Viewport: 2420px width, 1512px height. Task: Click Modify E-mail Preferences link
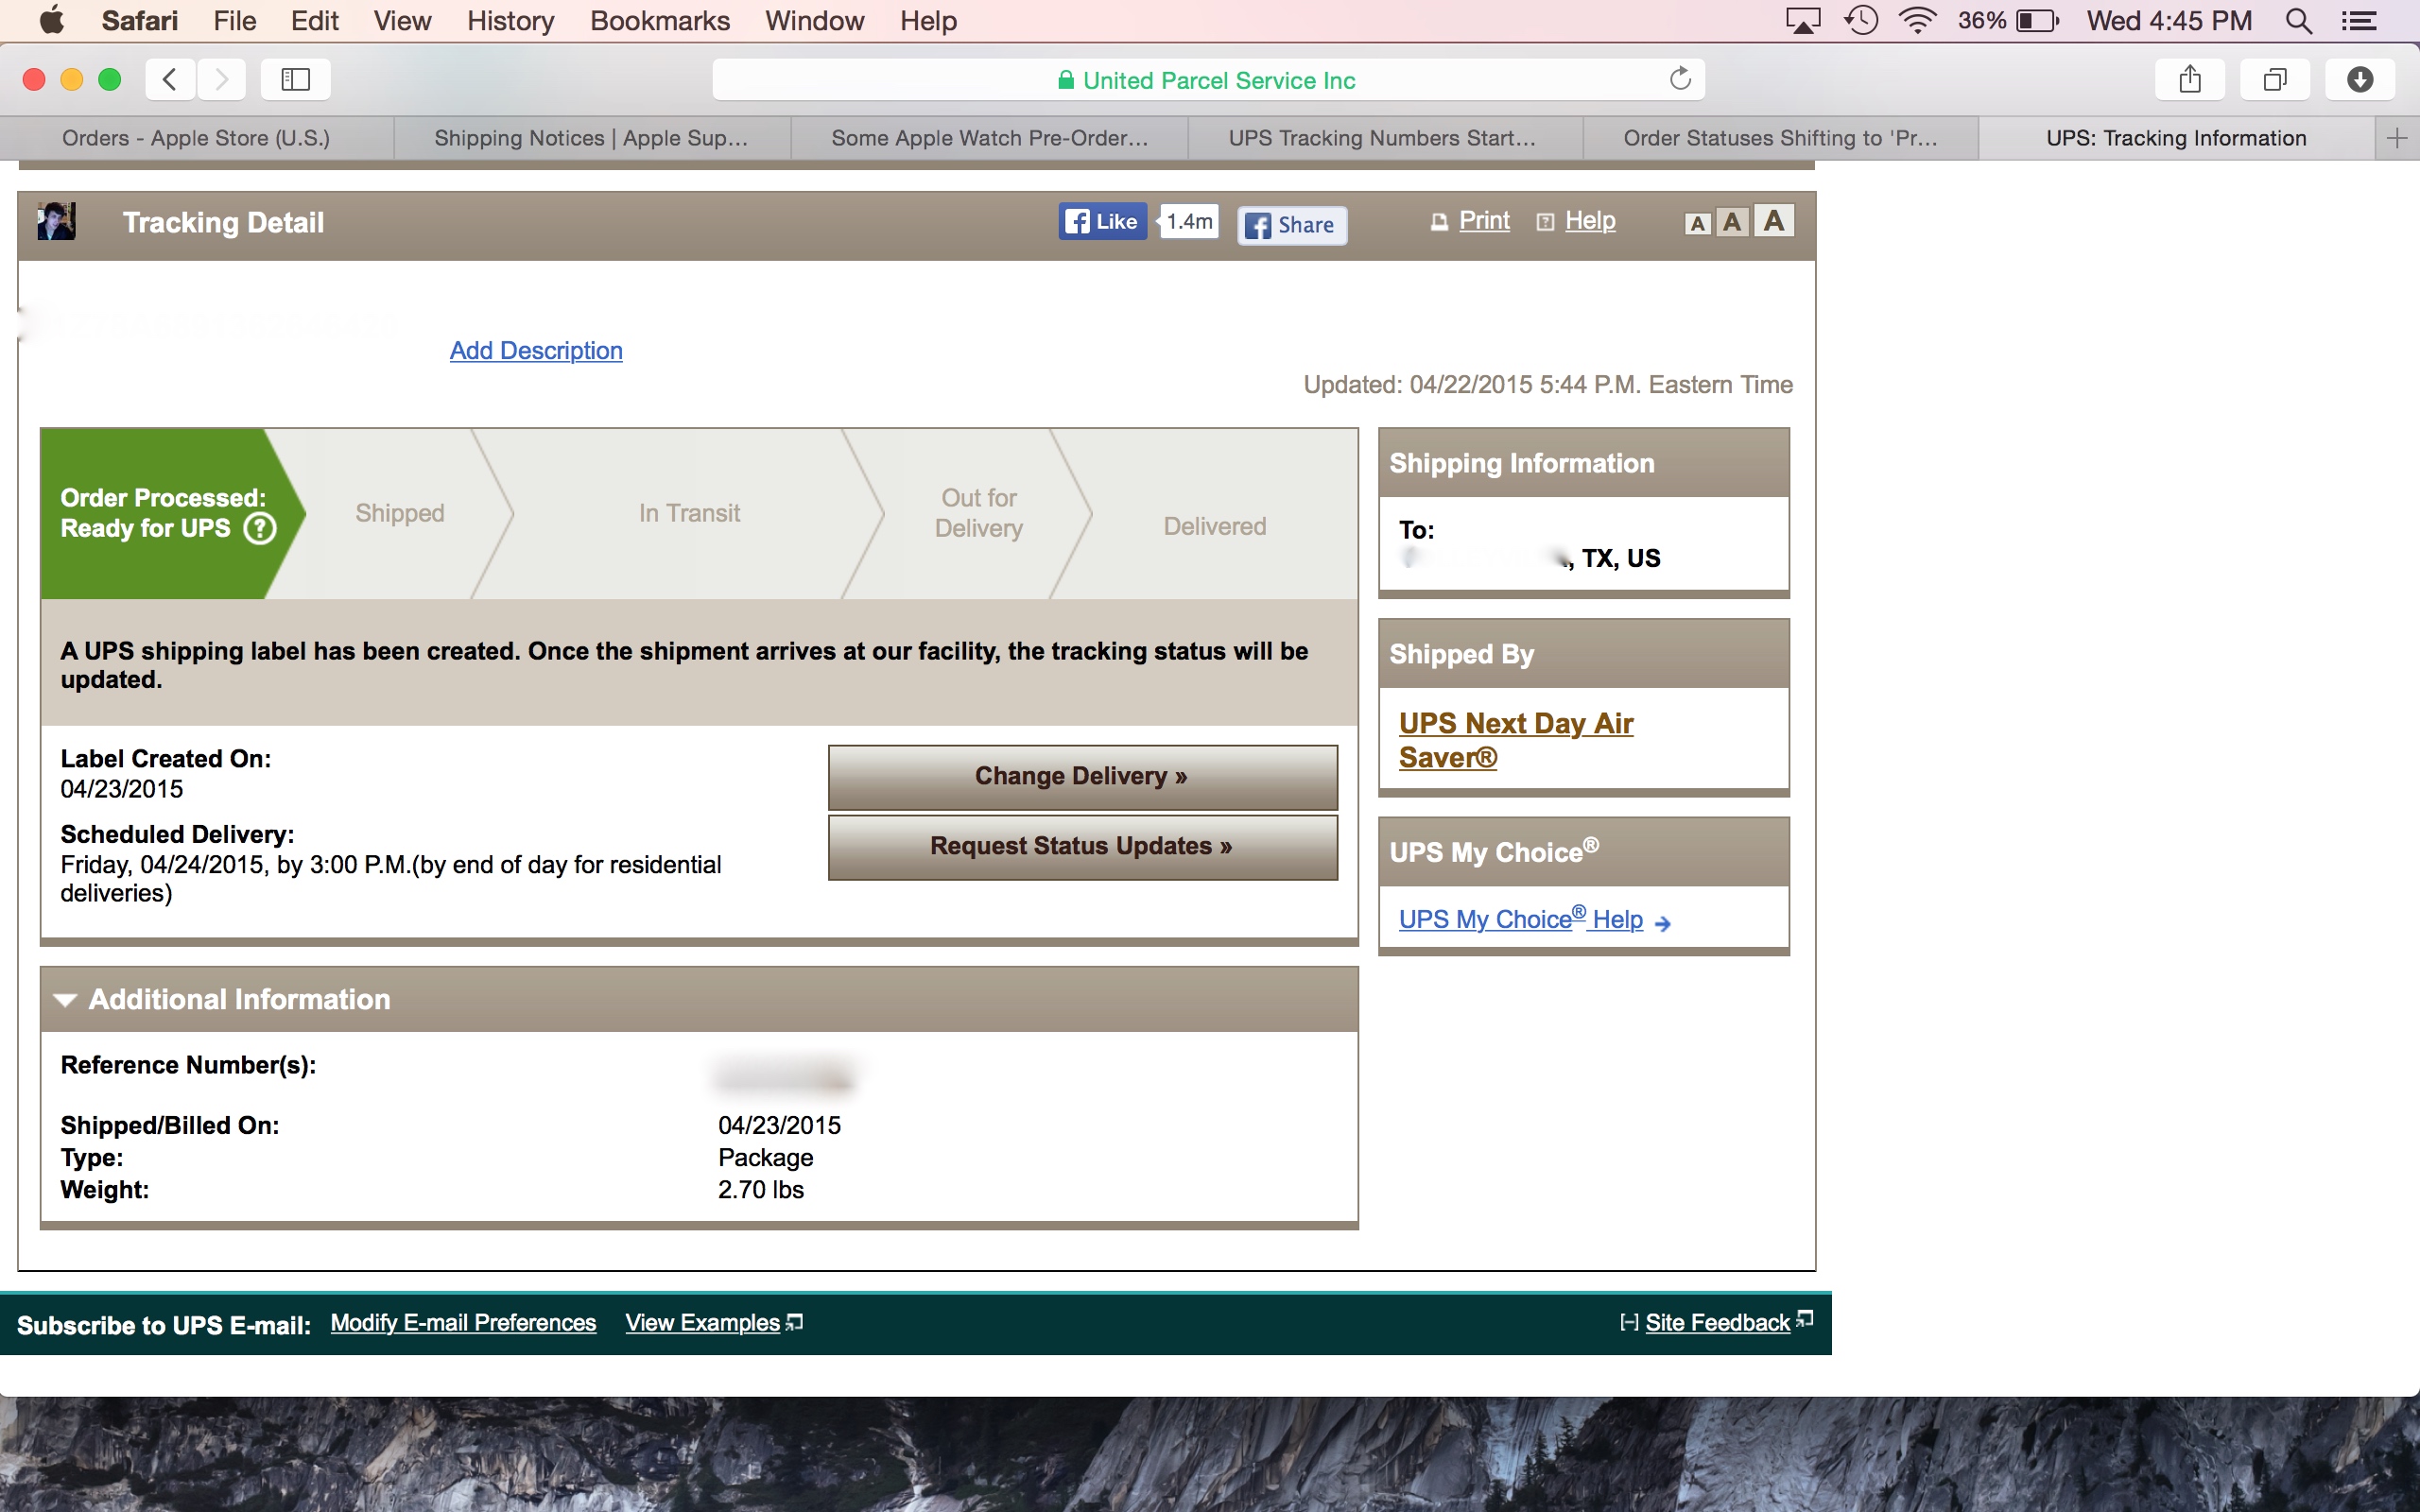coord(463,1323)
